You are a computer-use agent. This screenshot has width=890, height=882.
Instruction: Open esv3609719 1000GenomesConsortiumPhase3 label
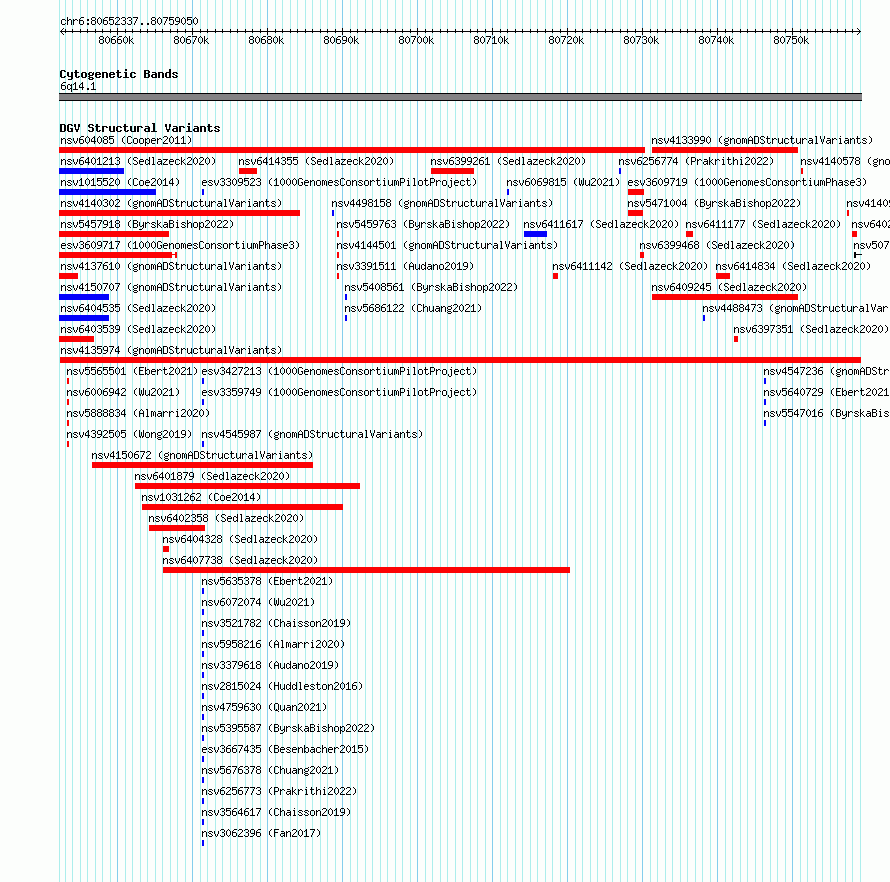747,182
